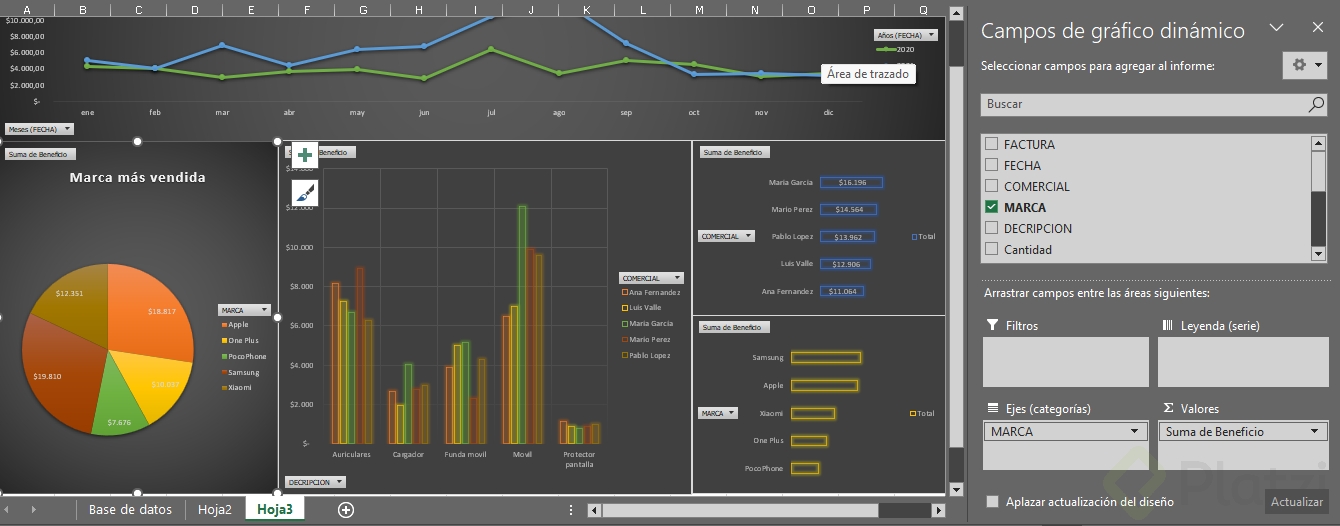The height and width of the screenshot is (526, 1340).
Task: Select the $7.676 green pie slice
Action: (120, 408)
